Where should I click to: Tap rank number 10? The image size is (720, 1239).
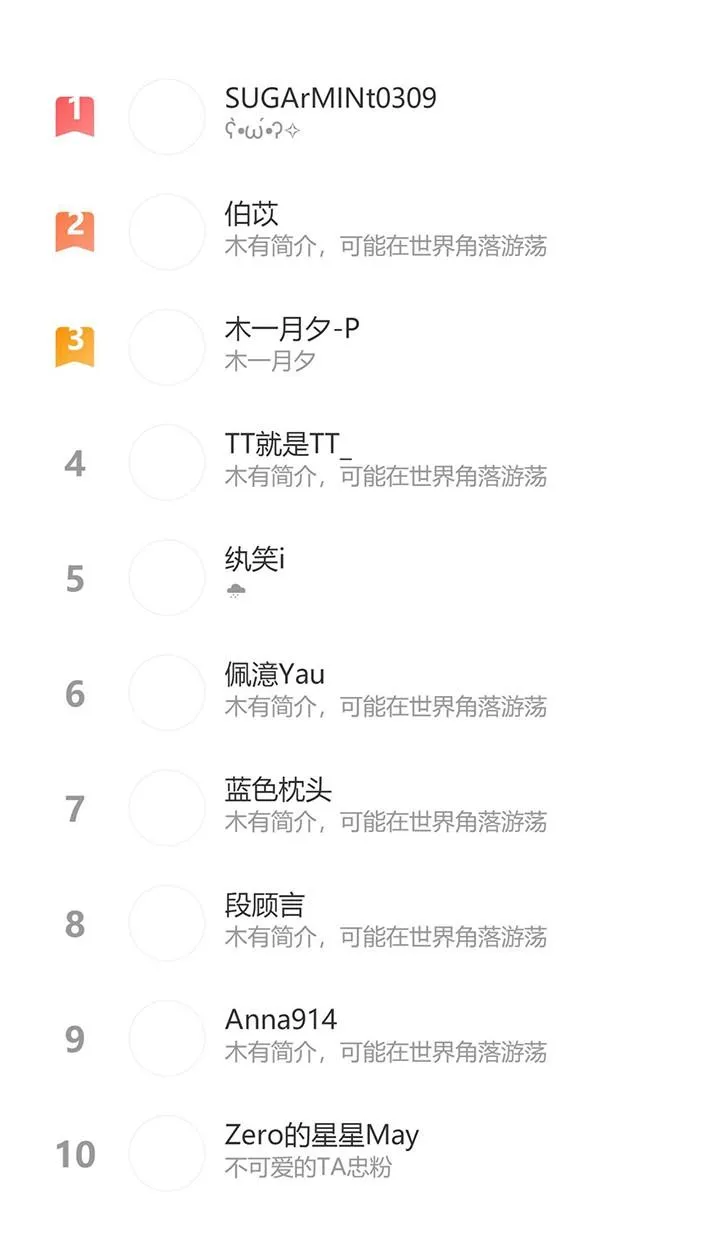[75, 1154]
